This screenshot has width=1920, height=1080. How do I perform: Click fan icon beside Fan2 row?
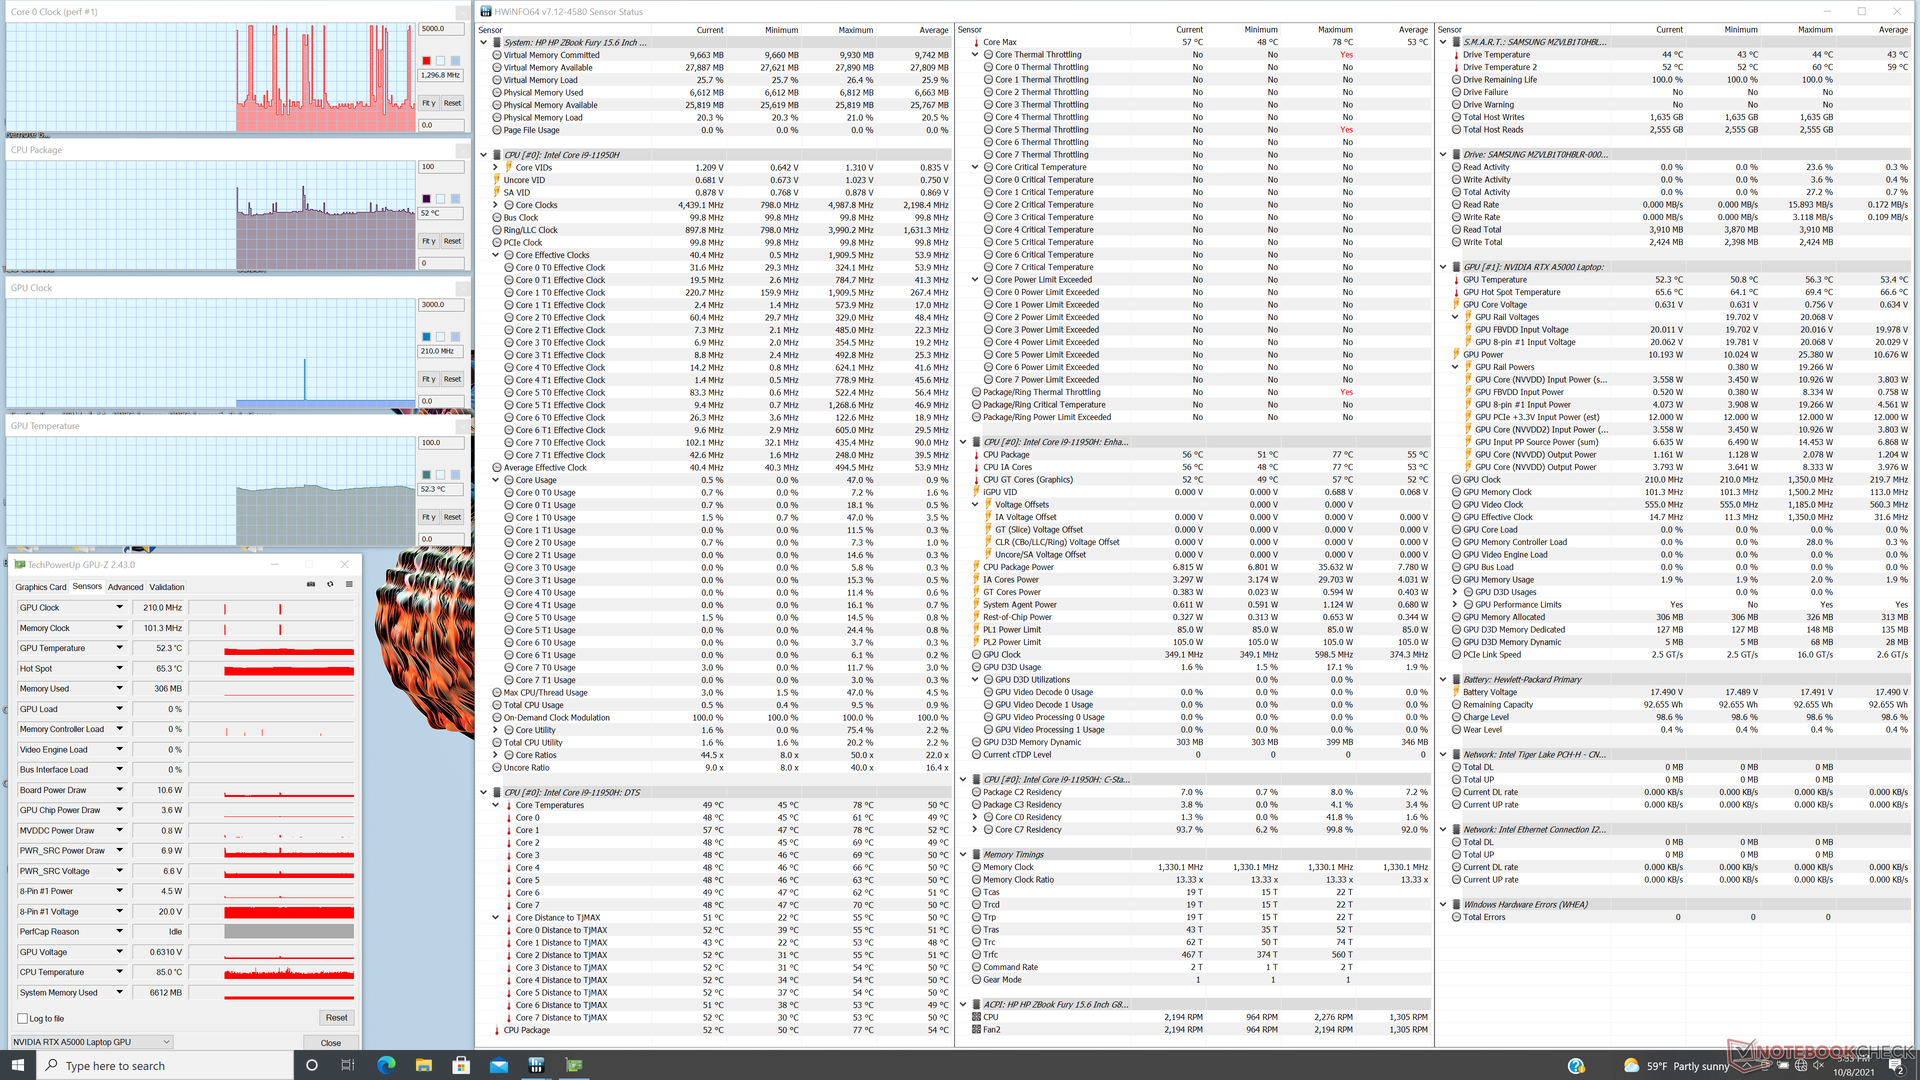[x=976, y=1030]
